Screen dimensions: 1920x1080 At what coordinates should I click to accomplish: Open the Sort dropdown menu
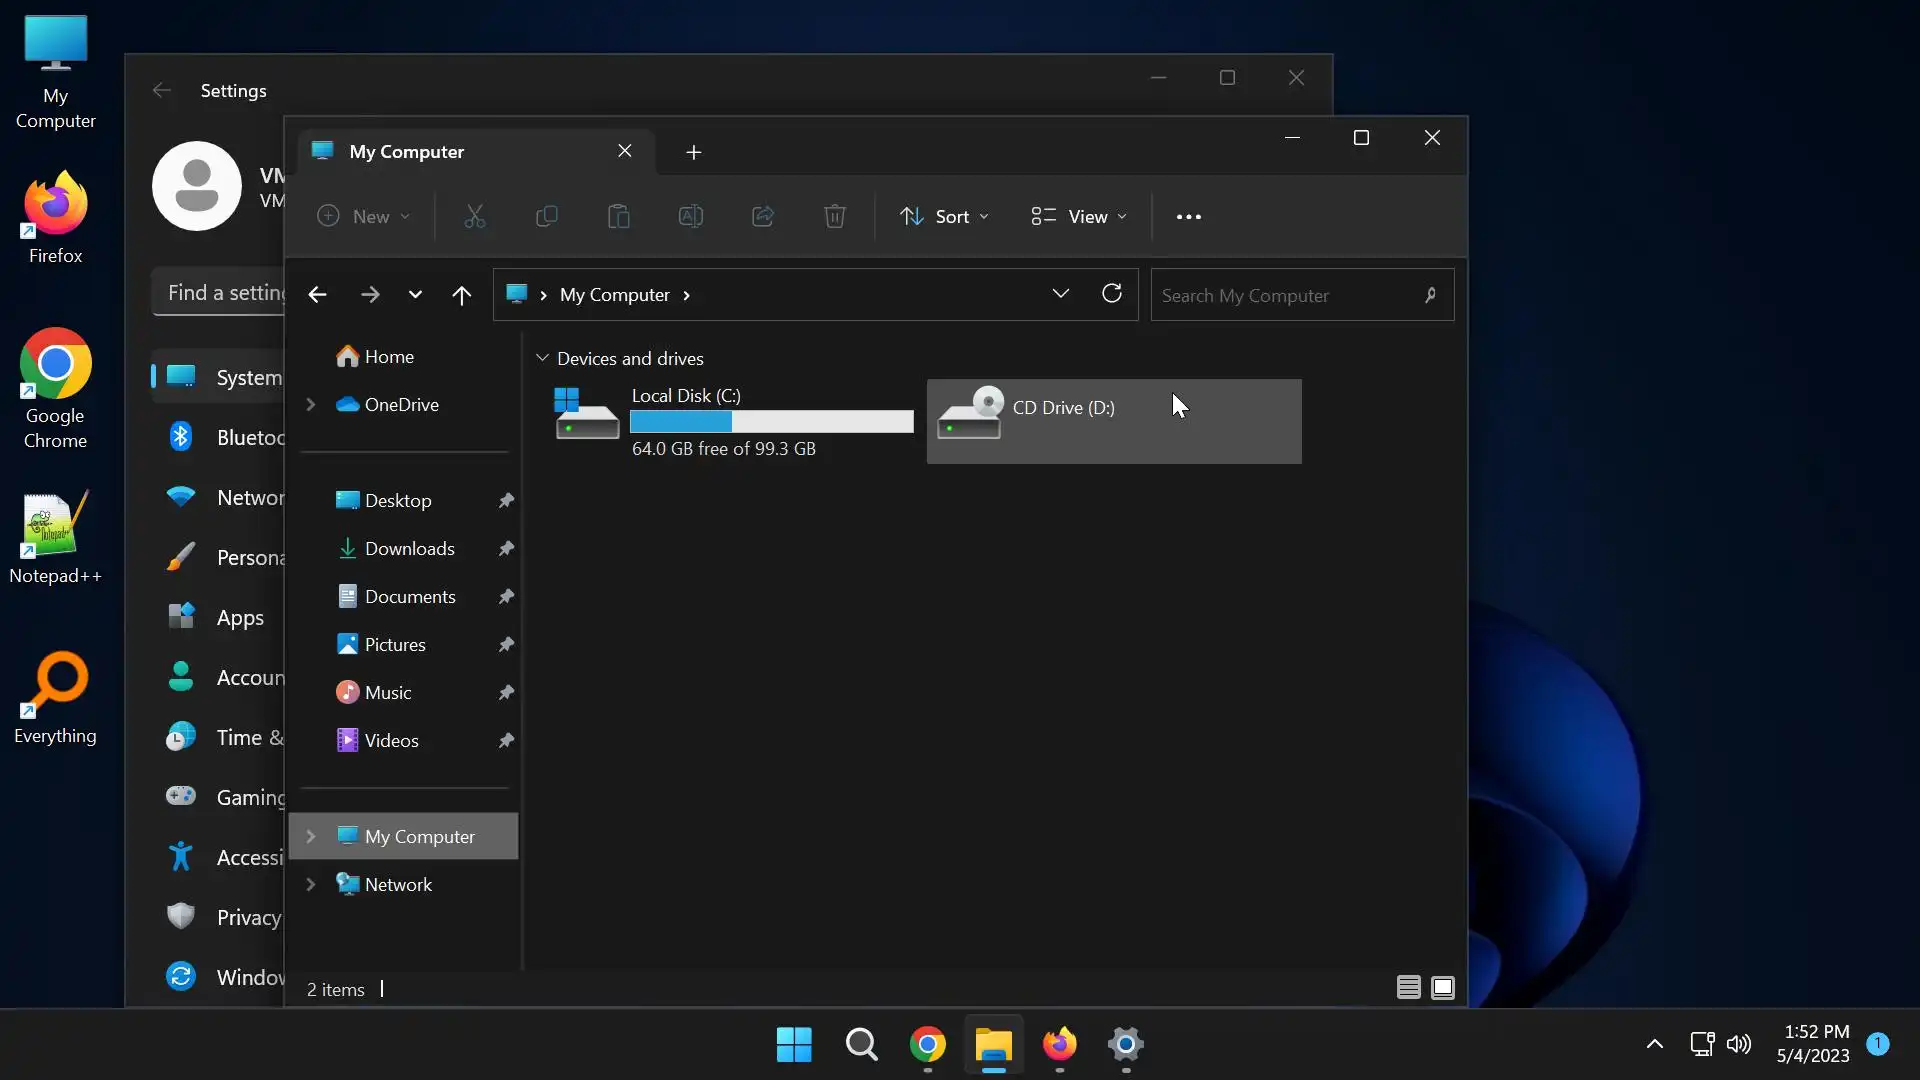tap(944, 217)
